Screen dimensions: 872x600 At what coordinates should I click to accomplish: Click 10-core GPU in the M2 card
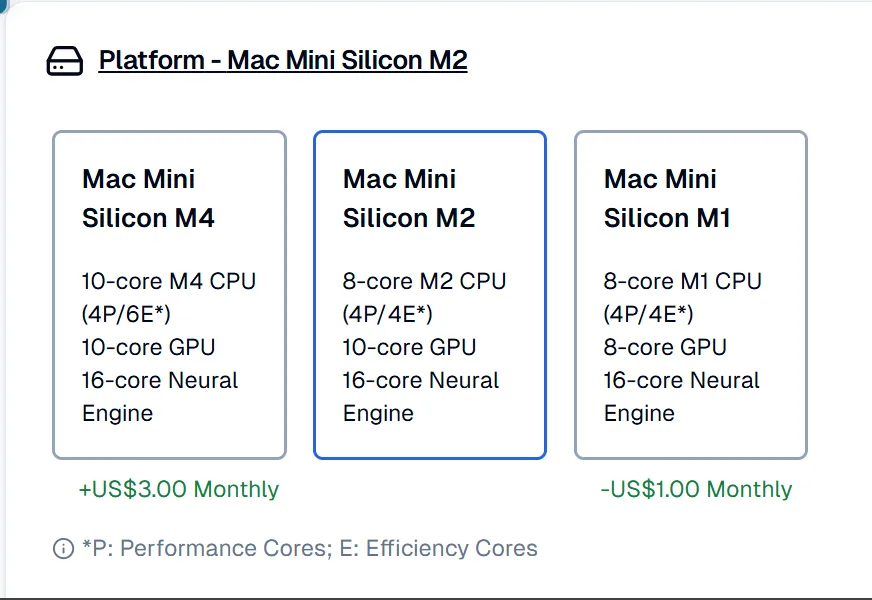coord(410,348)
